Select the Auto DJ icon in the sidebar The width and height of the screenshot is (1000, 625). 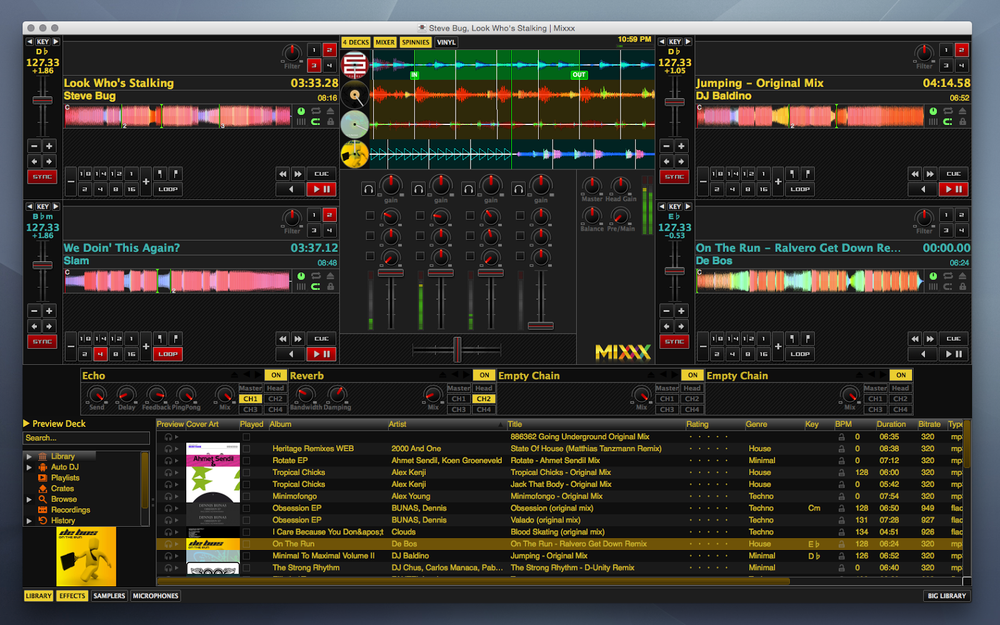42,467
